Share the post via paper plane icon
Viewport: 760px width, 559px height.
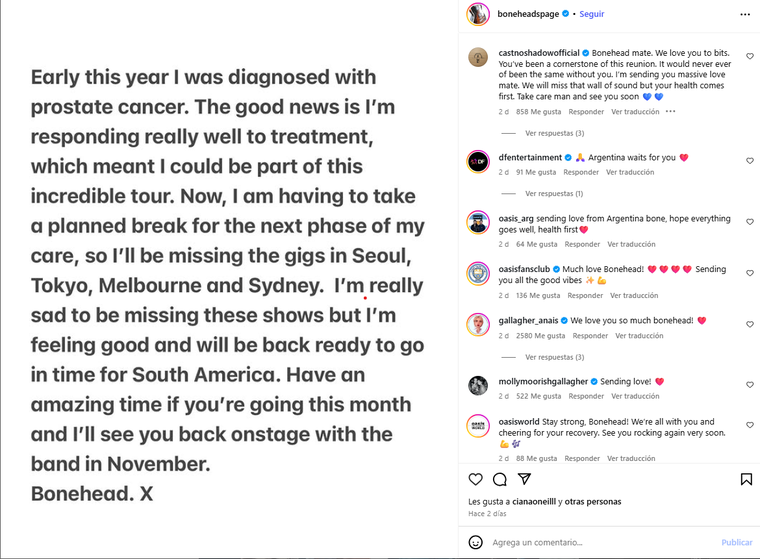click(524, 479)
